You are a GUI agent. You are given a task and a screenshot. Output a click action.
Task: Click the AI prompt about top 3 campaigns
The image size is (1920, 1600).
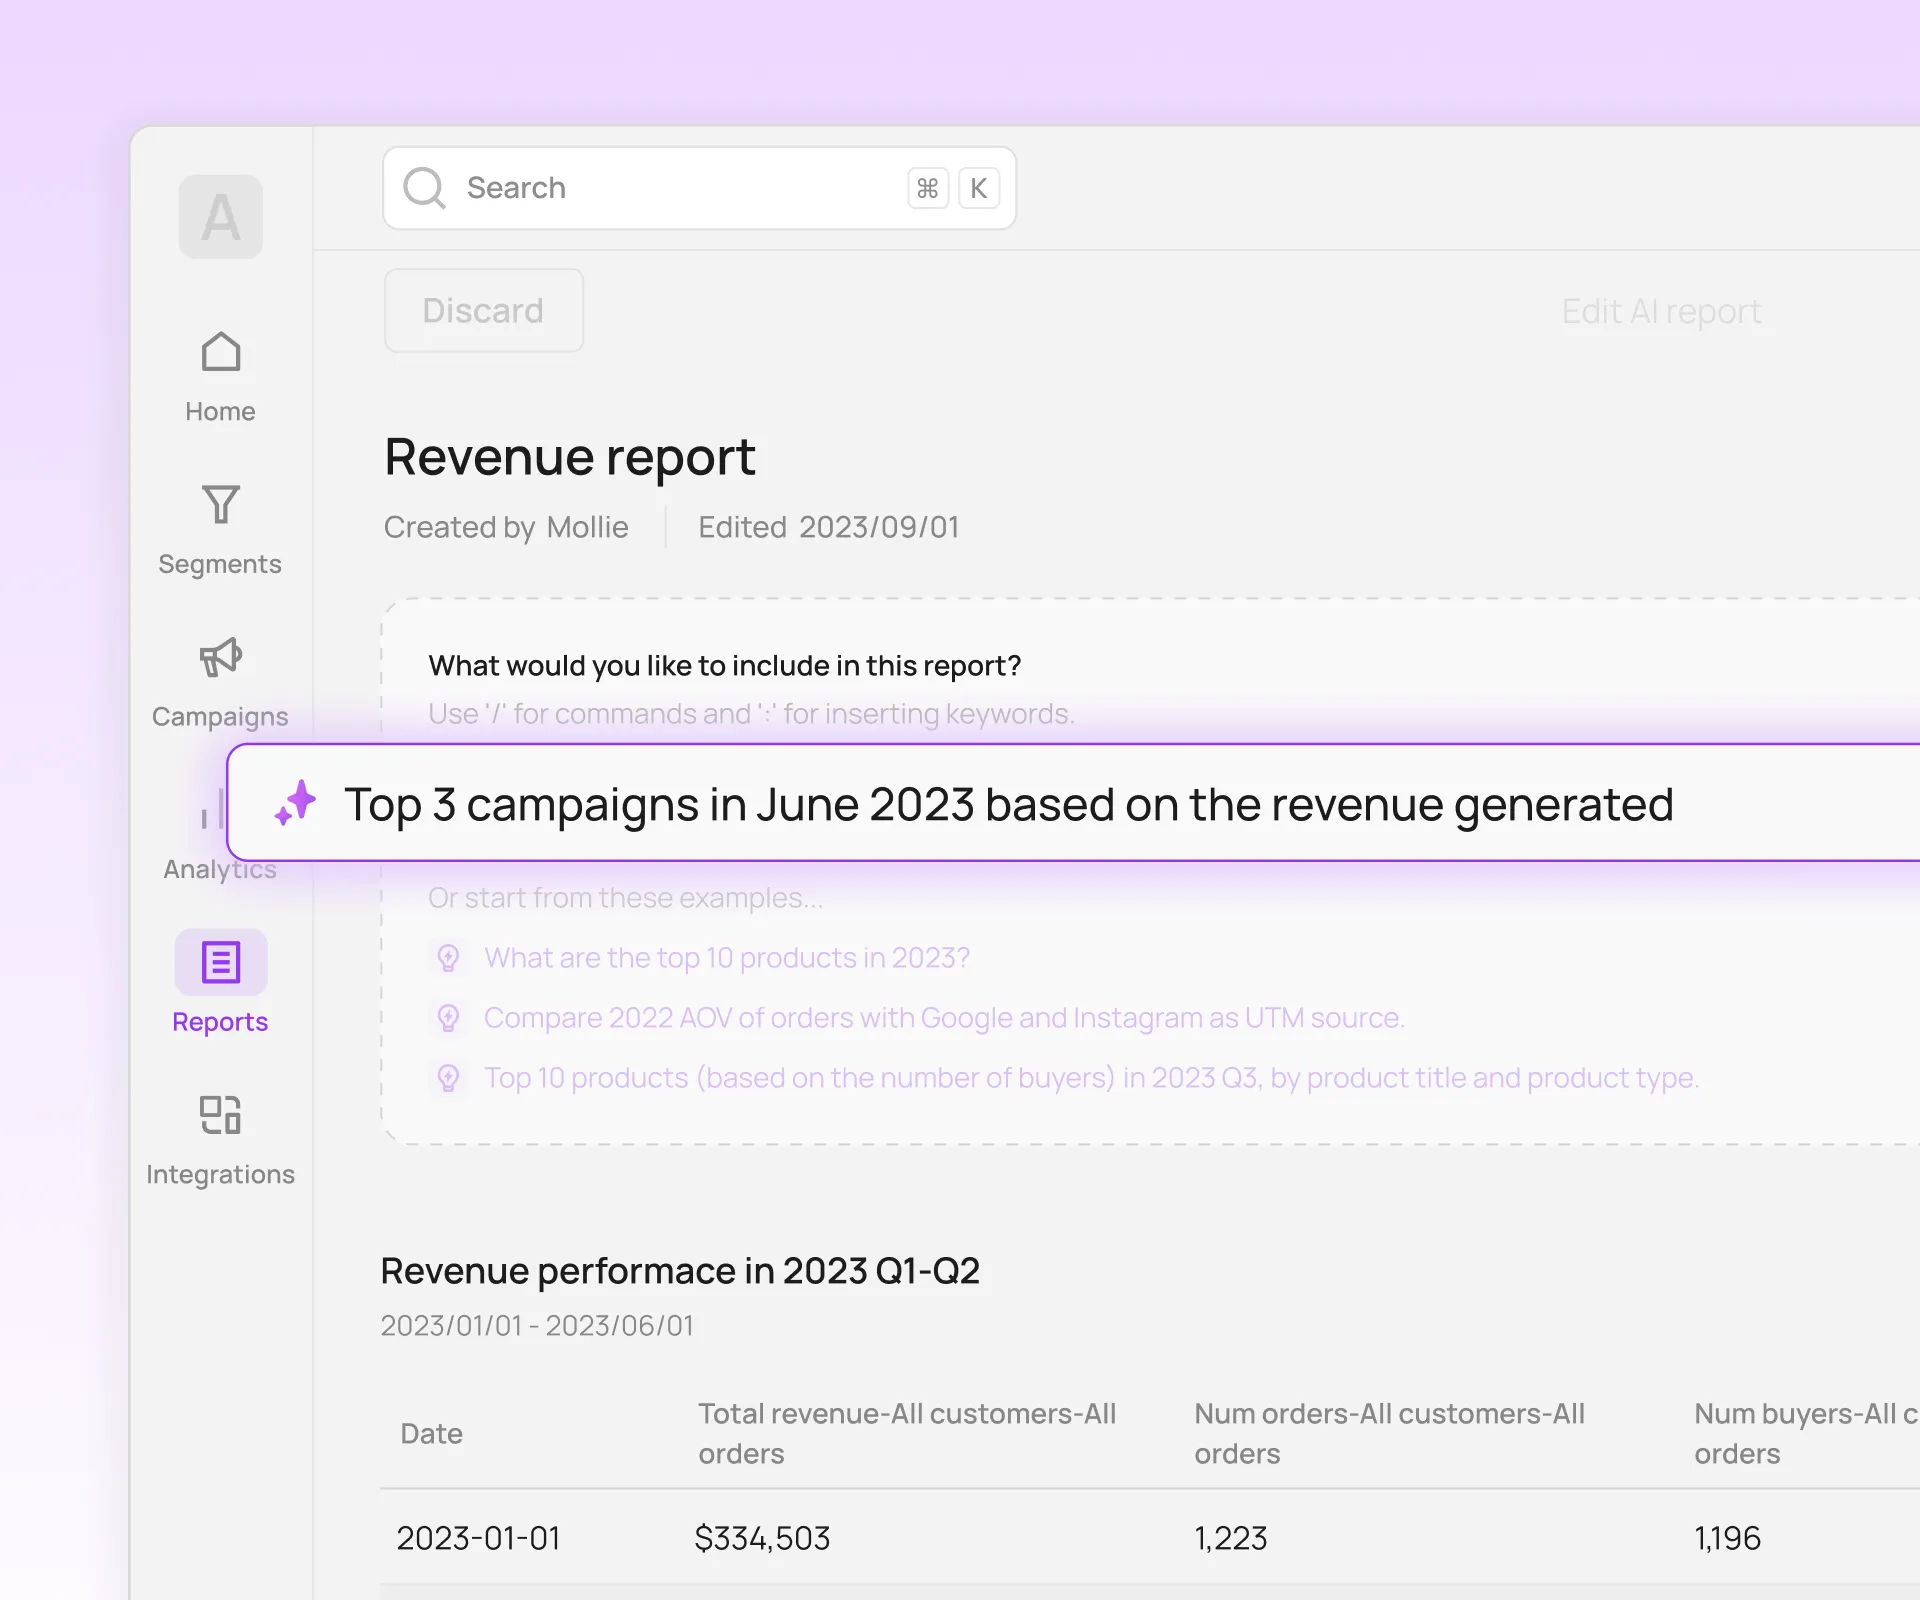coord(1008,804)
